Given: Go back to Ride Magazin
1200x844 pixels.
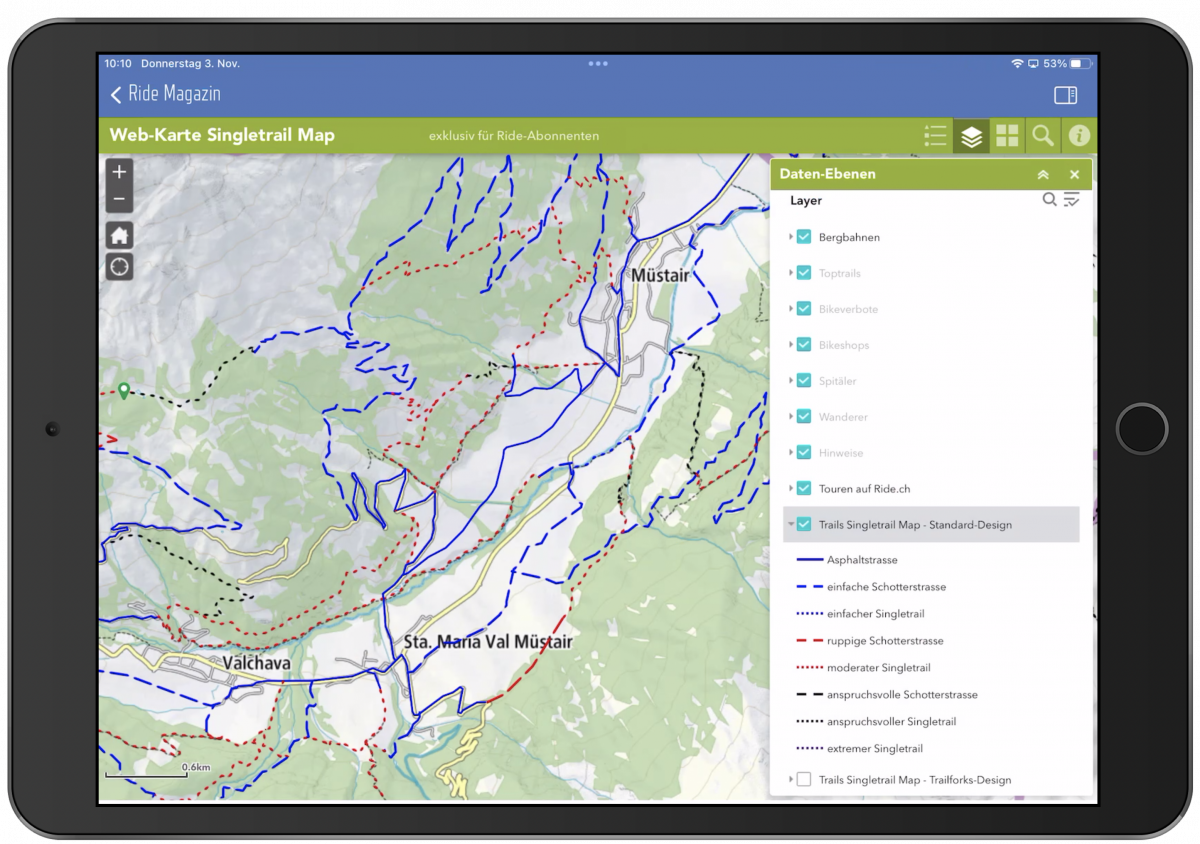Looking at the screenshot, I should [165, 94].
